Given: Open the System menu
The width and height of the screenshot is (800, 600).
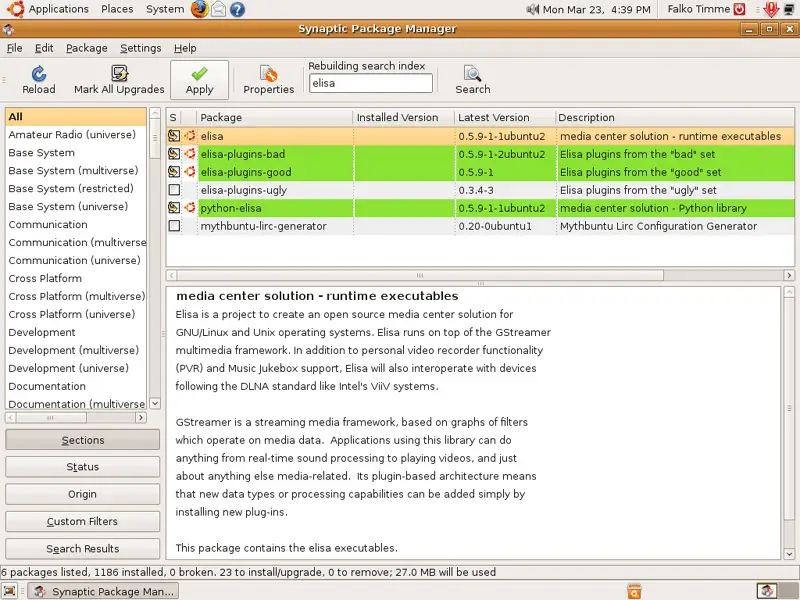Looking at the screenshot, I should pyautogui.click(x=165, y=9).
